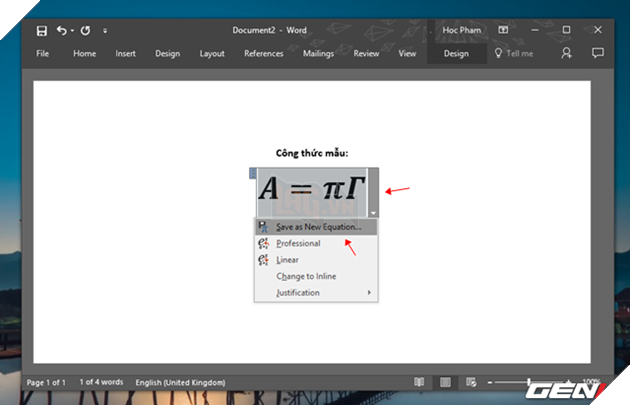
Task: Open the Design tab next to Insert
Action: coord(168,53)
